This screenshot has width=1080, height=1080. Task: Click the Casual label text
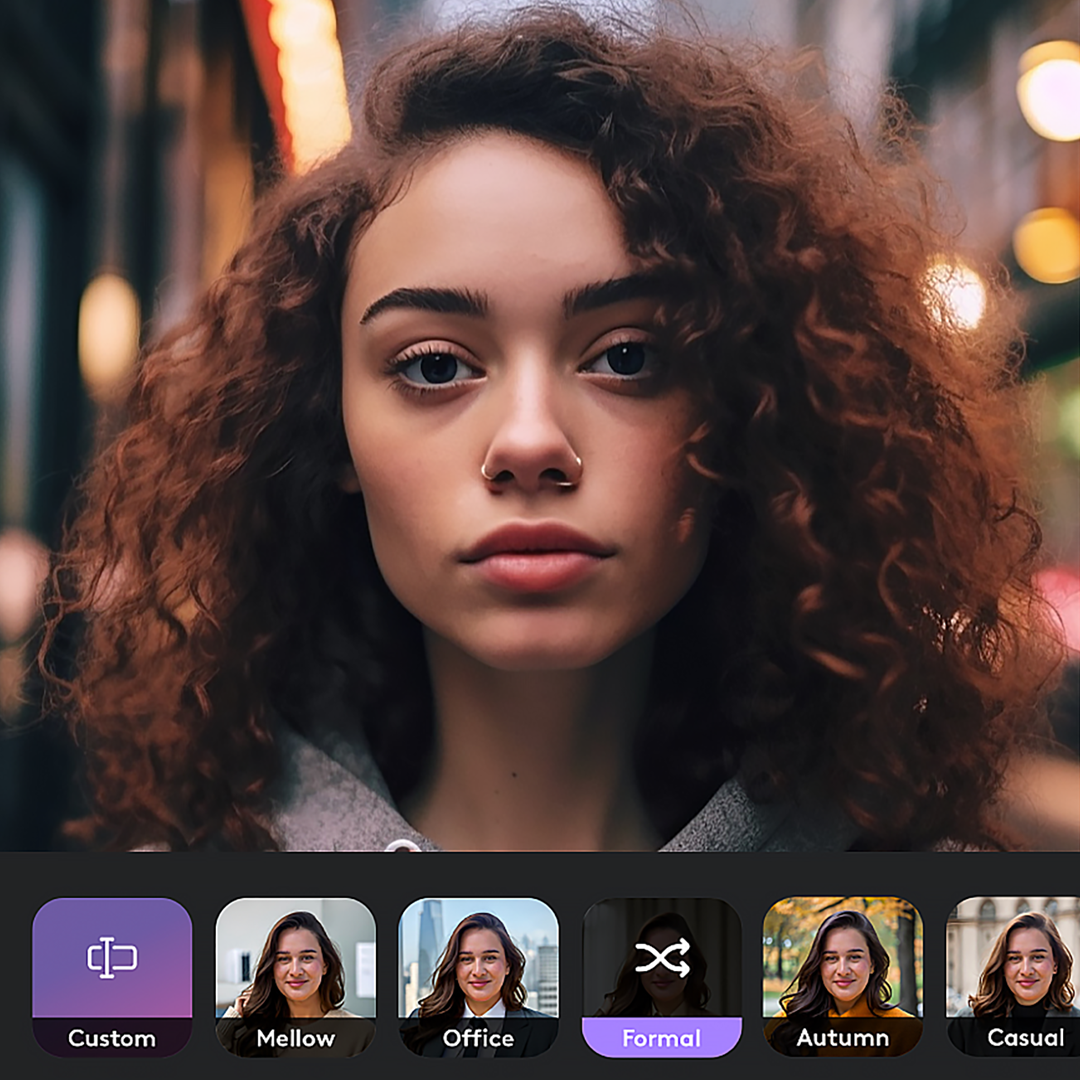[x=1025, y=1038]
